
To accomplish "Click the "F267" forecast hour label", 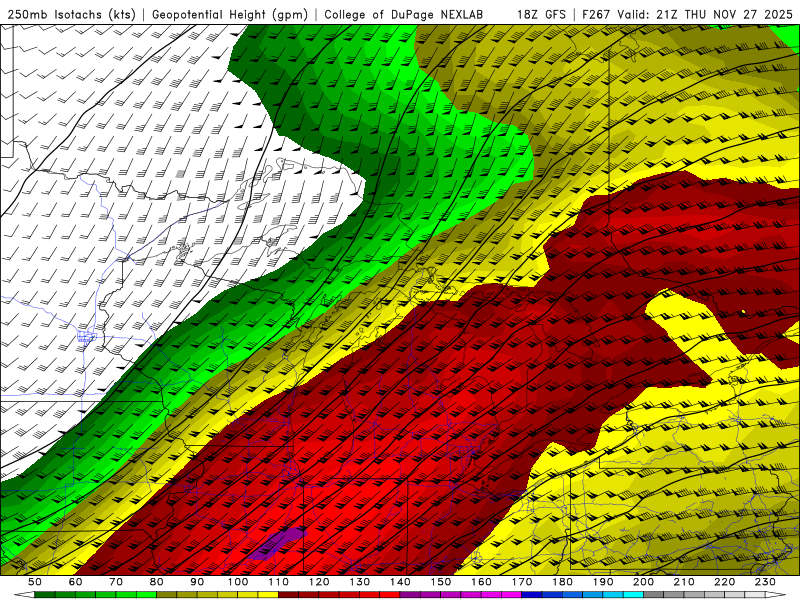I will tap(596, 15).
